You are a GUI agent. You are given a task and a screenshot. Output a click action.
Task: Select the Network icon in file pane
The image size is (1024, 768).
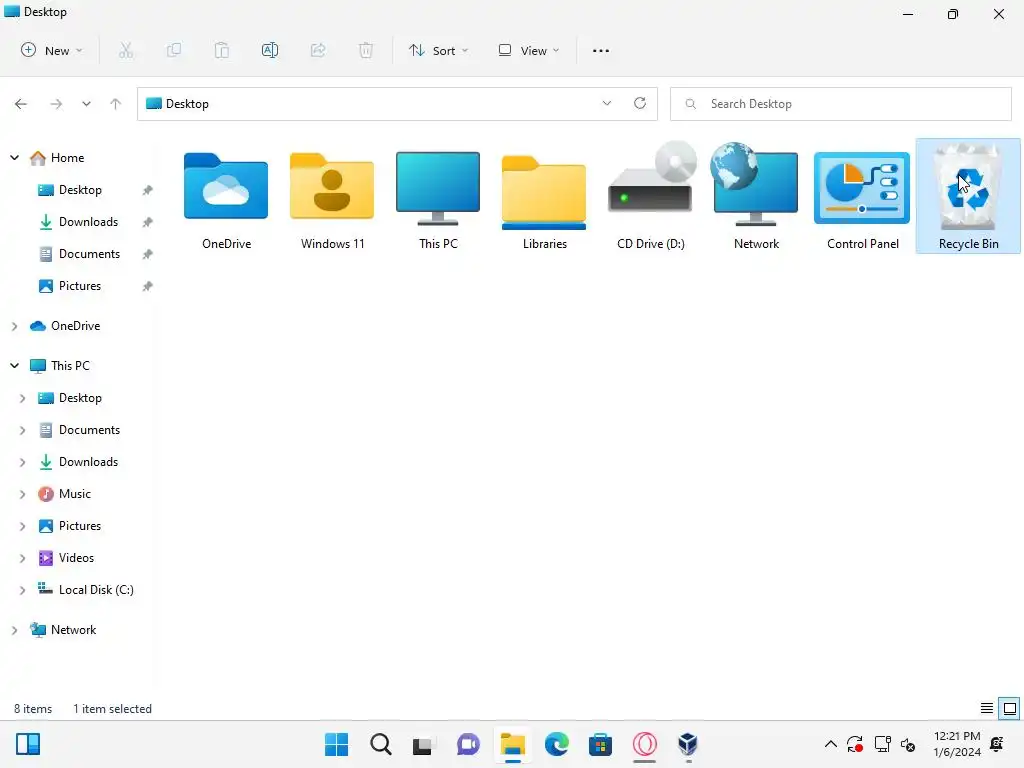coord(756,196)
